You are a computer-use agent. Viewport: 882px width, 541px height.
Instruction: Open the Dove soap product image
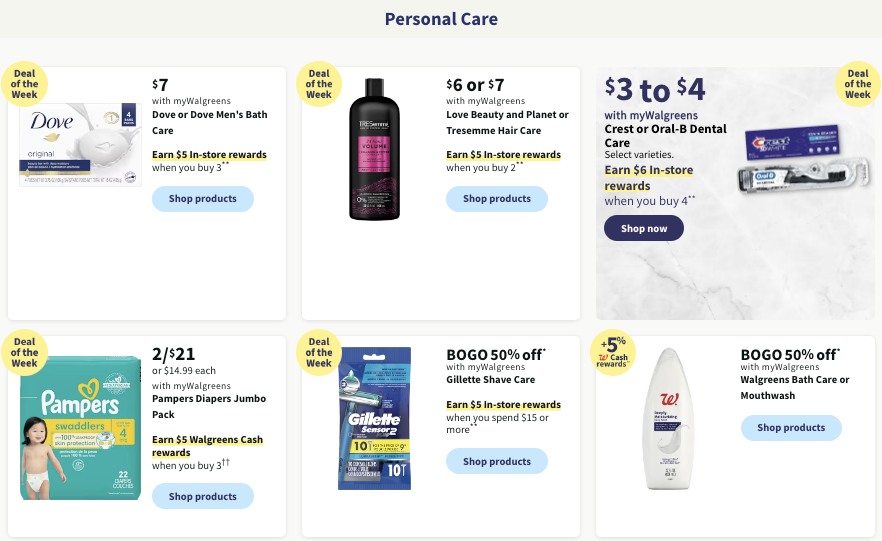coord(80,145)
